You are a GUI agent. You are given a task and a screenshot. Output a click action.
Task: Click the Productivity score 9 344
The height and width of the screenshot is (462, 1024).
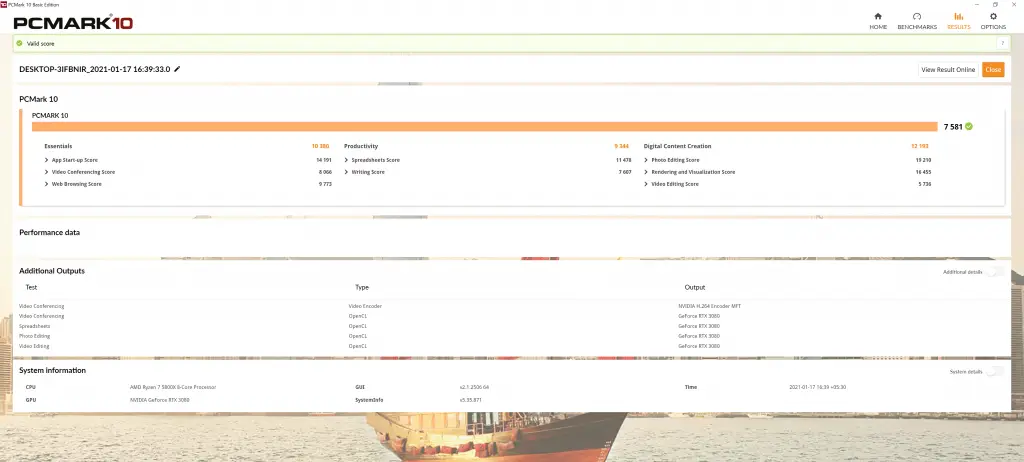[621, 146]
